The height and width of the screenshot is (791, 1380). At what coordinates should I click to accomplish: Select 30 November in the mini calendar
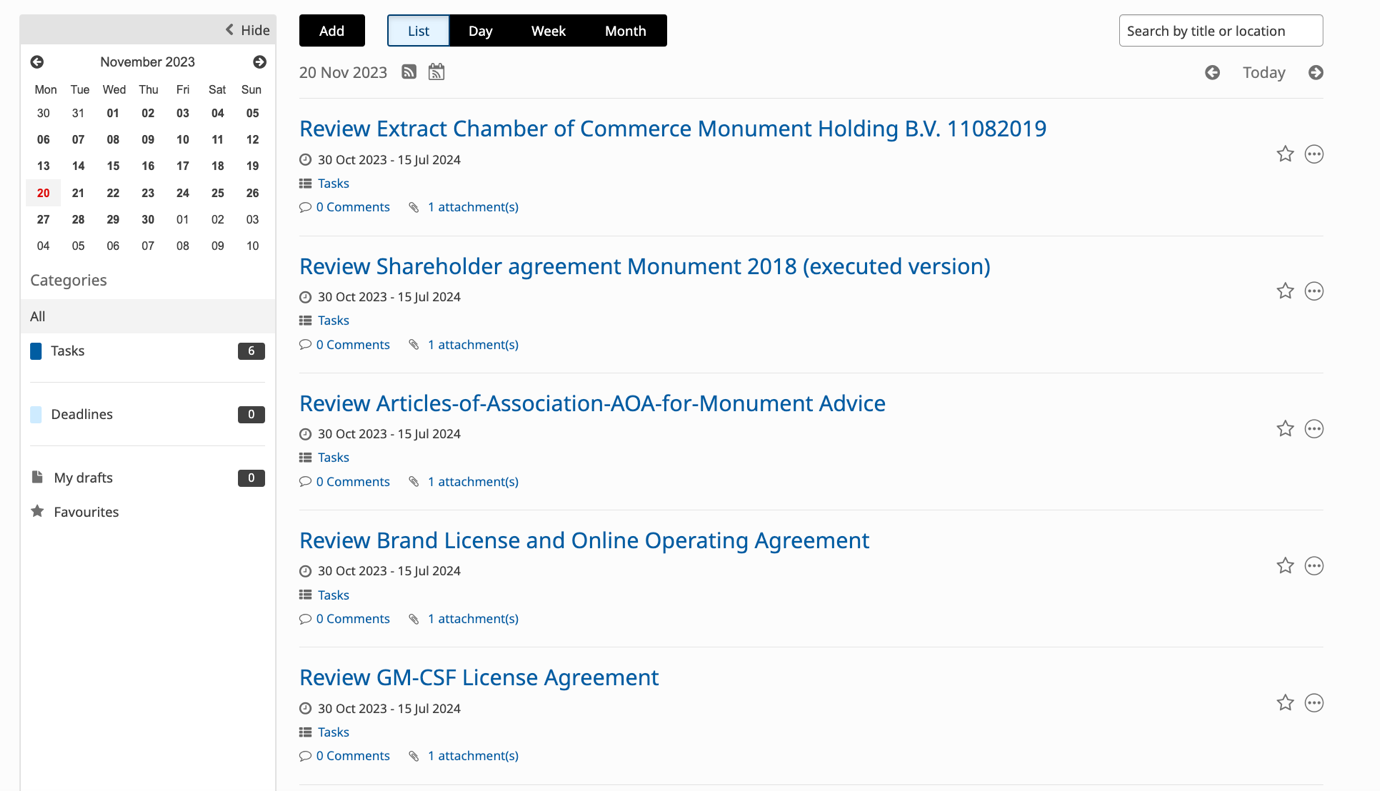[x=148, y=219]
